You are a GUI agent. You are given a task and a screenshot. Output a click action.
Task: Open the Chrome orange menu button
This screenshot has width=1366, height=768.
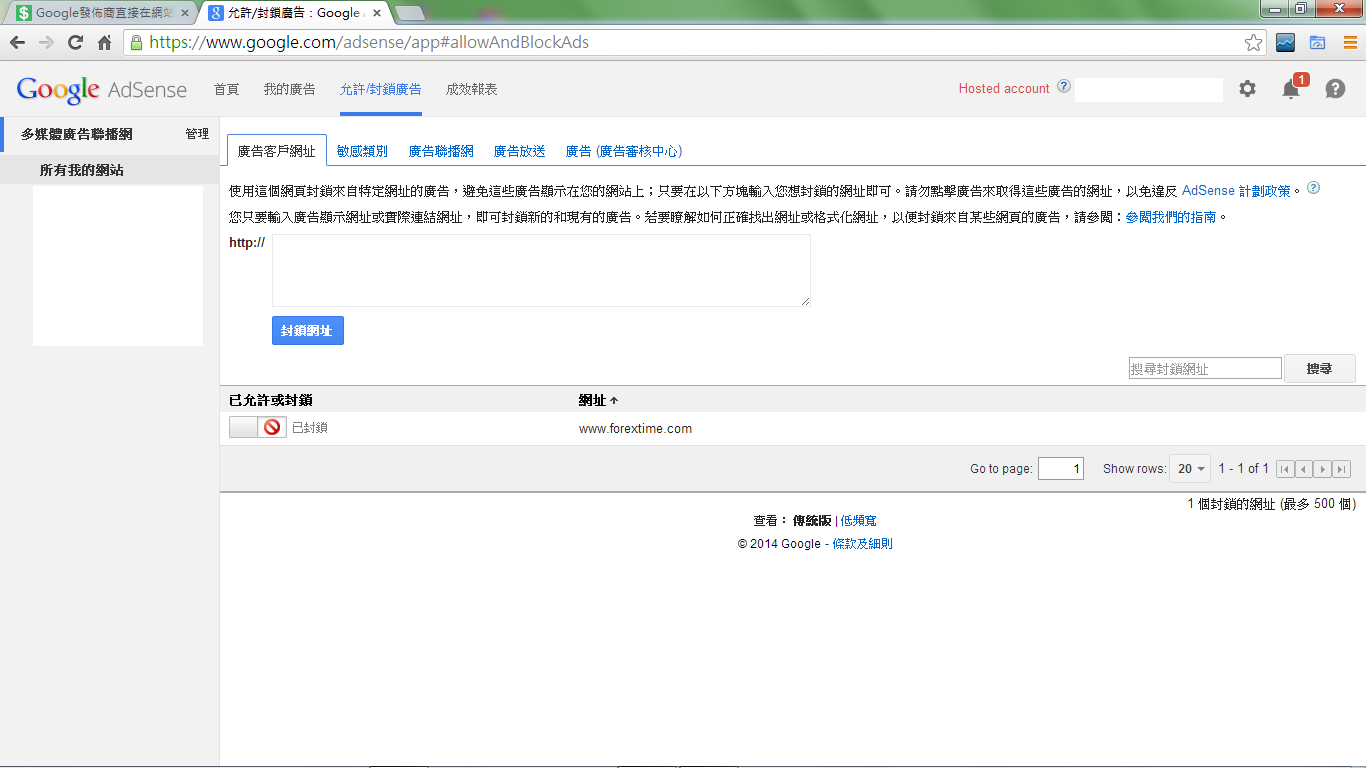click(1349, 42)
